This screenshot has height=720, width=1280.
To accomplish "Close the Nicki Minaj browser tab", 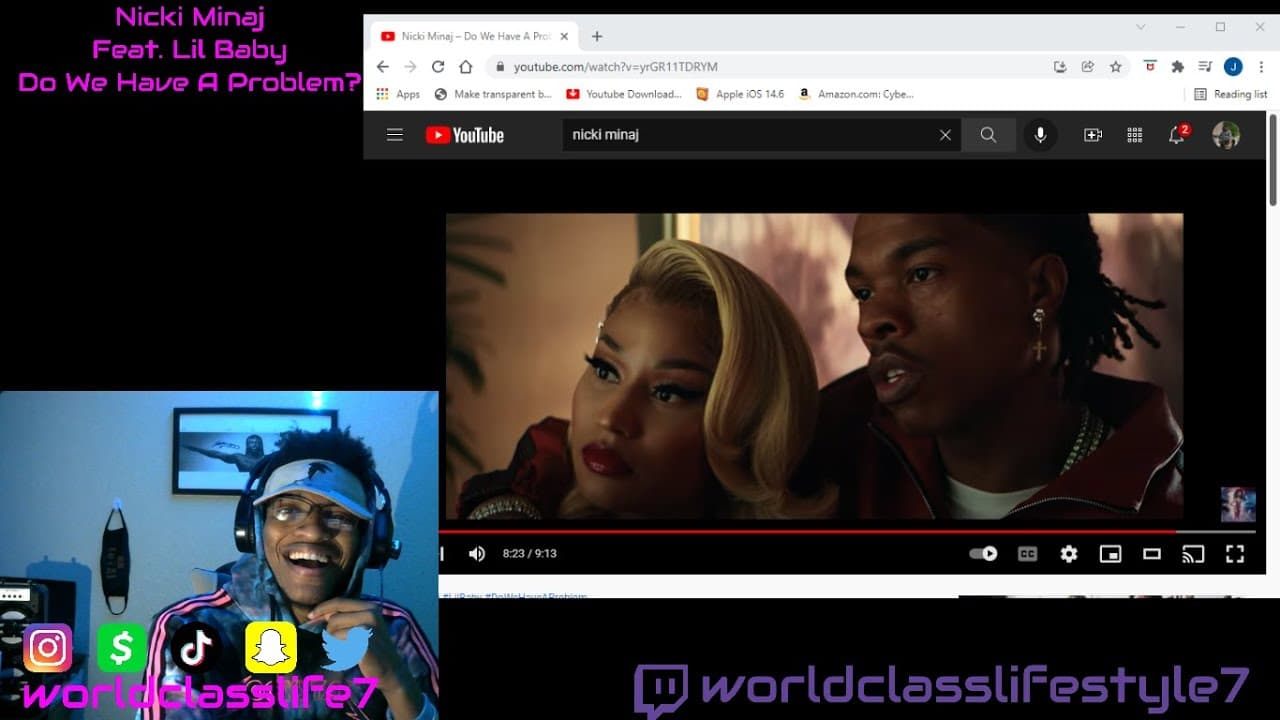I will pyautogui.click(x=564, y=36).
